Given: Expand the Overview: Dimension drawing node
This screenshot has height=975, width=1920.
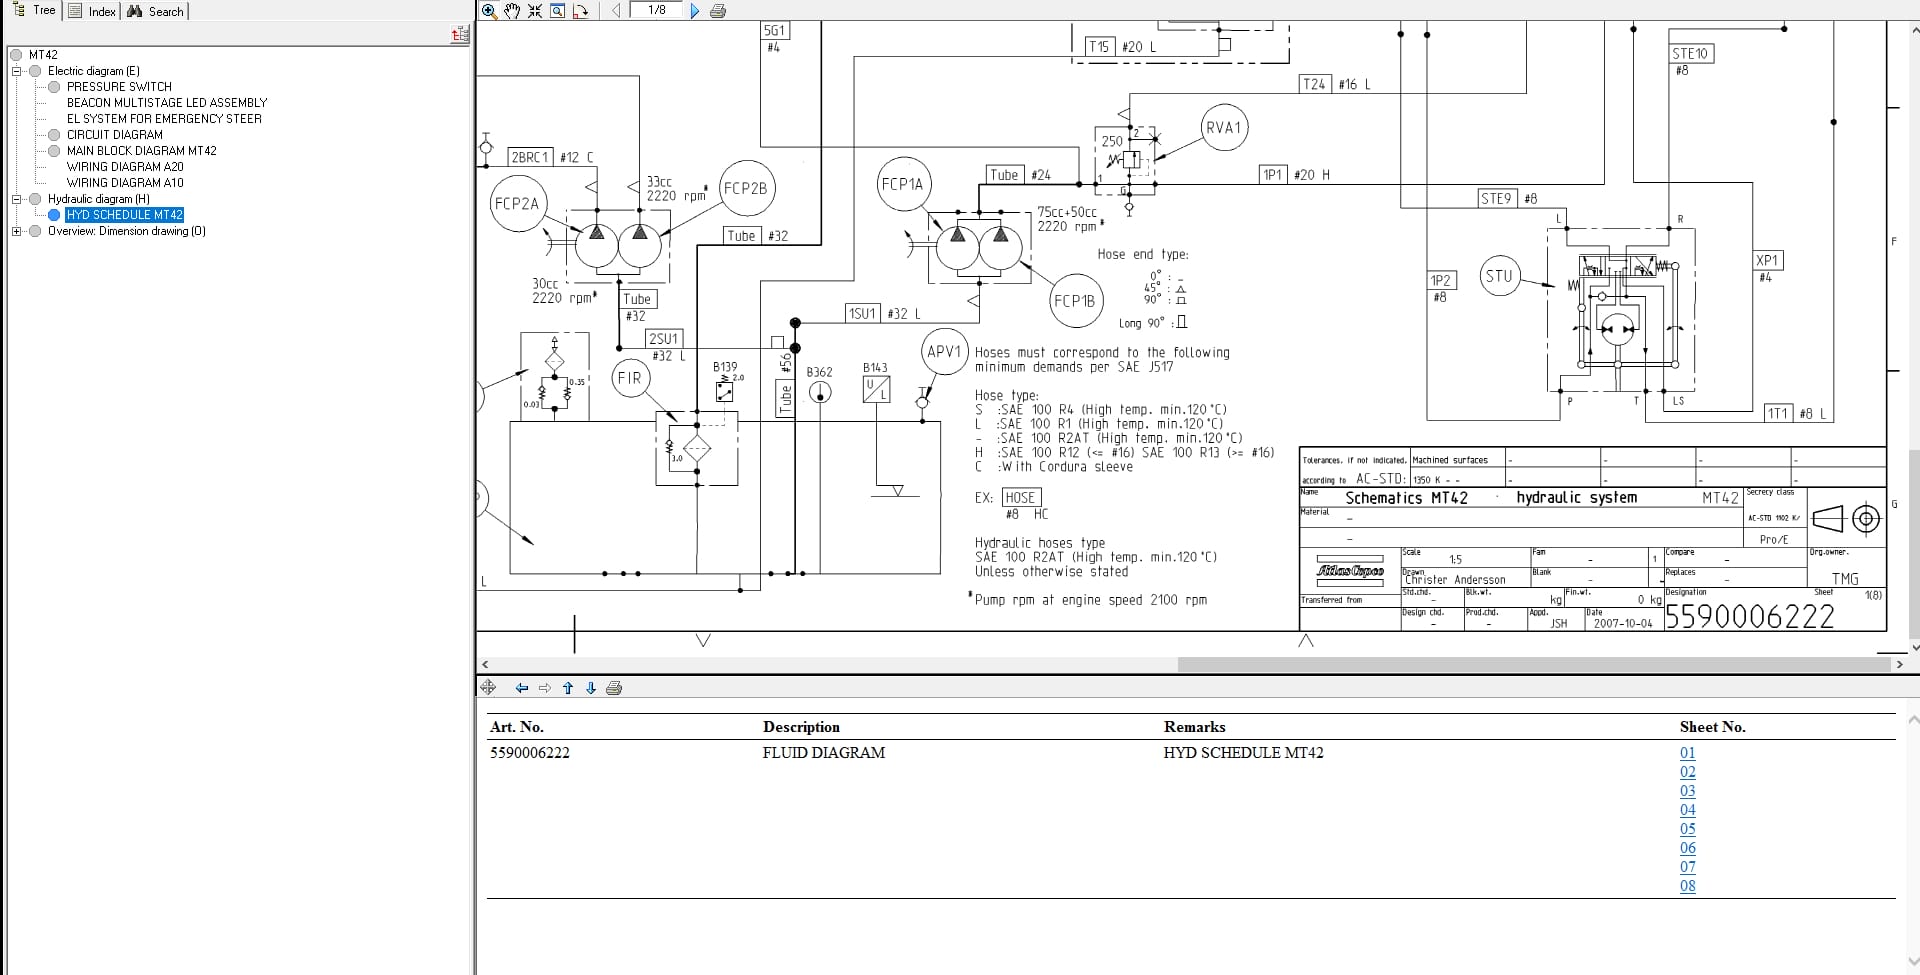Looking at the screenshot, I should (16, 231).
